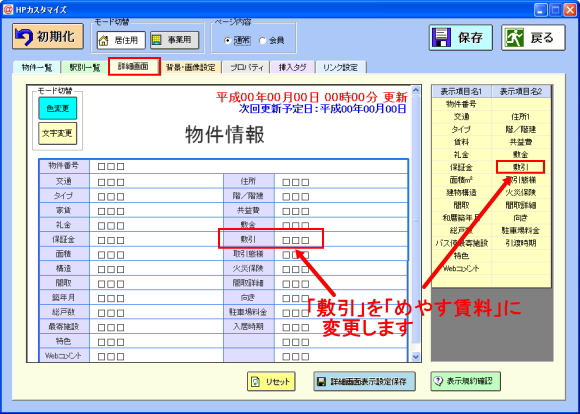Save via 詳細画面表示設定保存 disk icon
580x414 pixels.
(322, 381)
